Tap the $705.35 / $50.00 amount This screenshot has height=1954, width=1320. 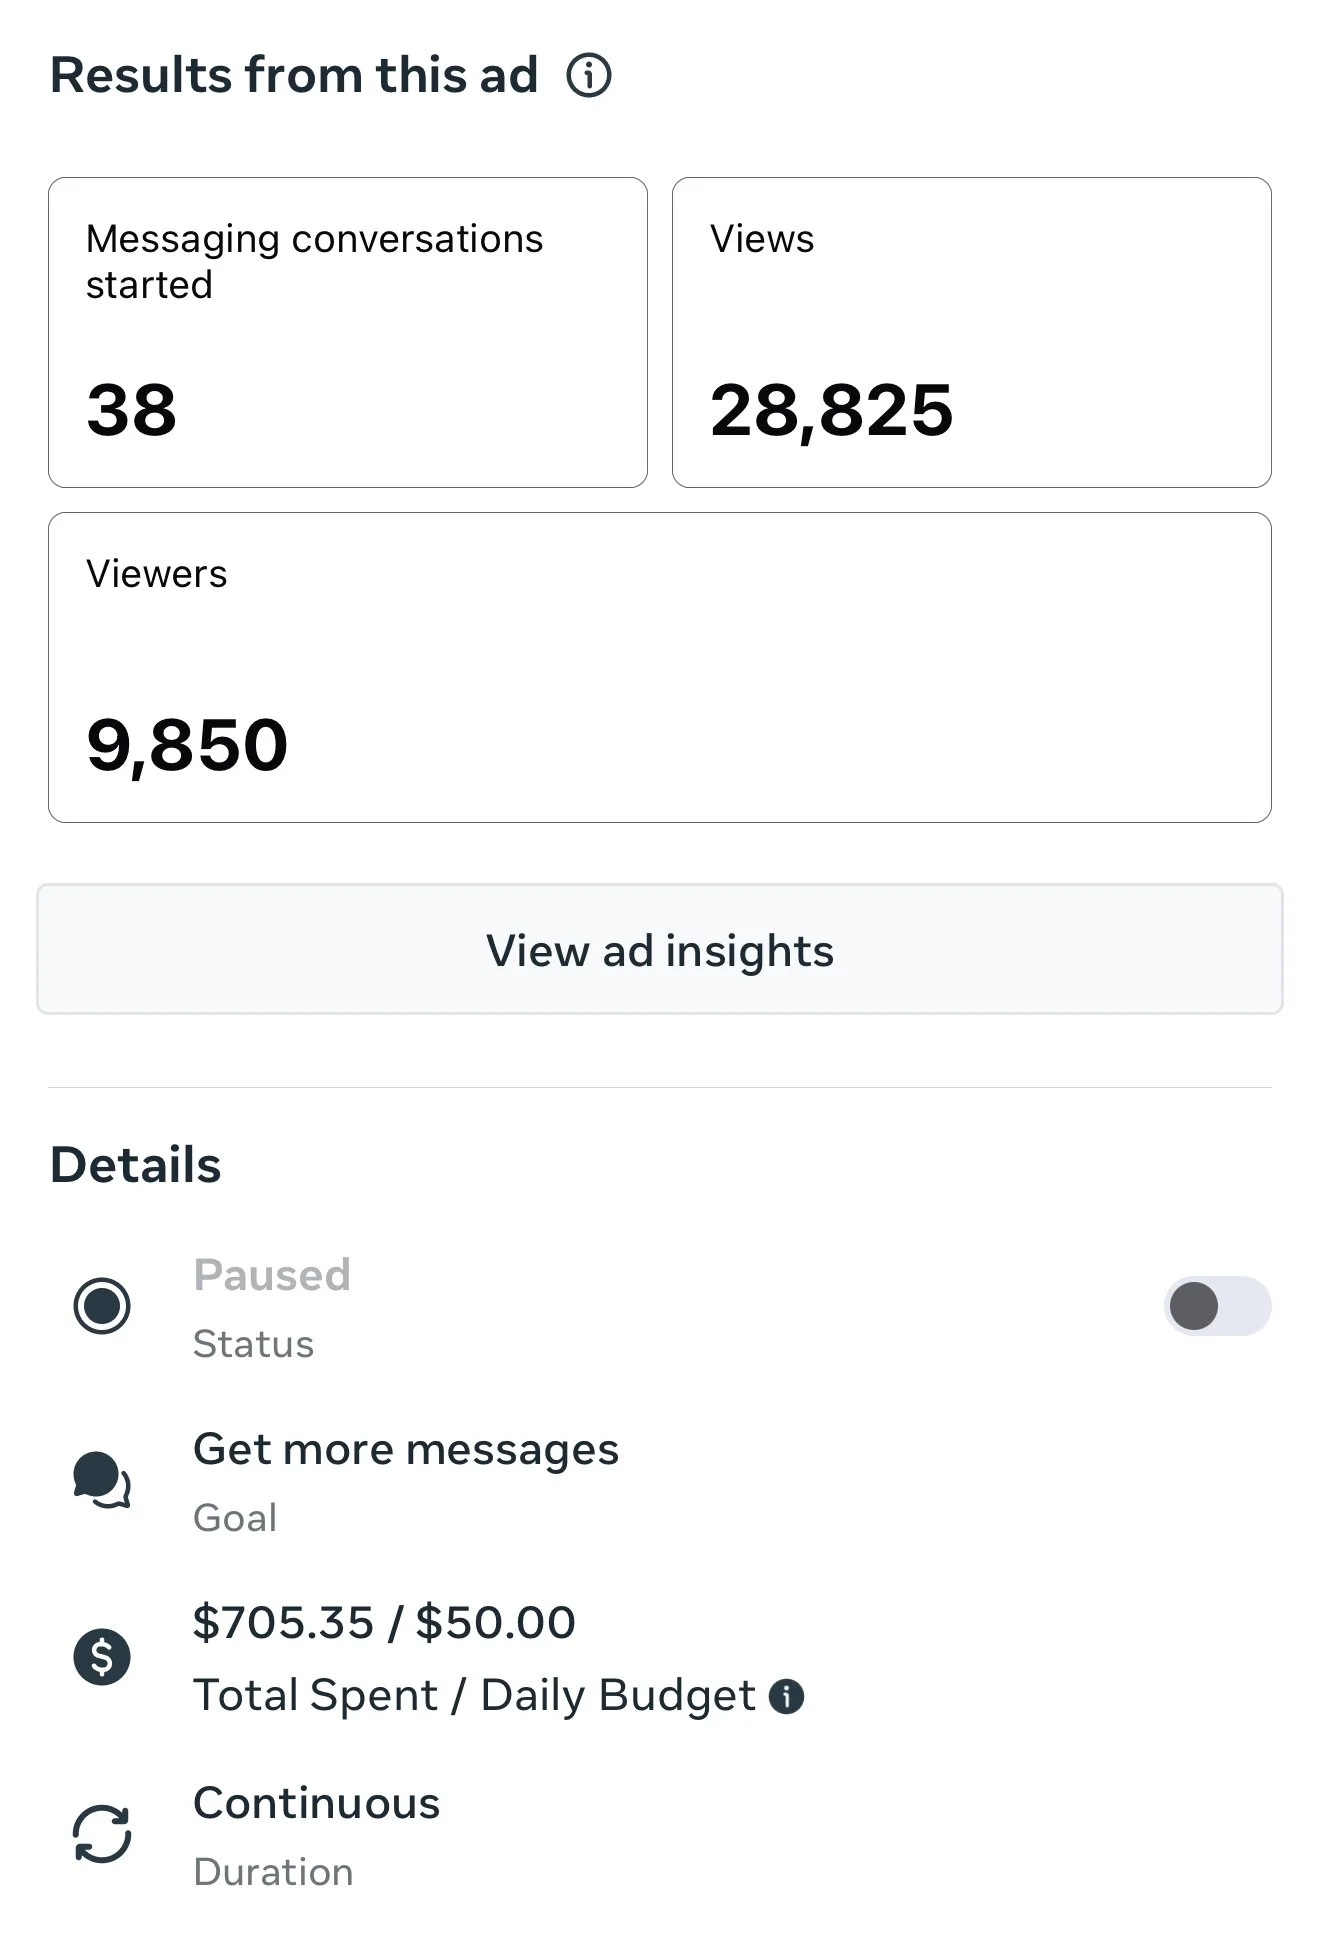point(384,1622)
